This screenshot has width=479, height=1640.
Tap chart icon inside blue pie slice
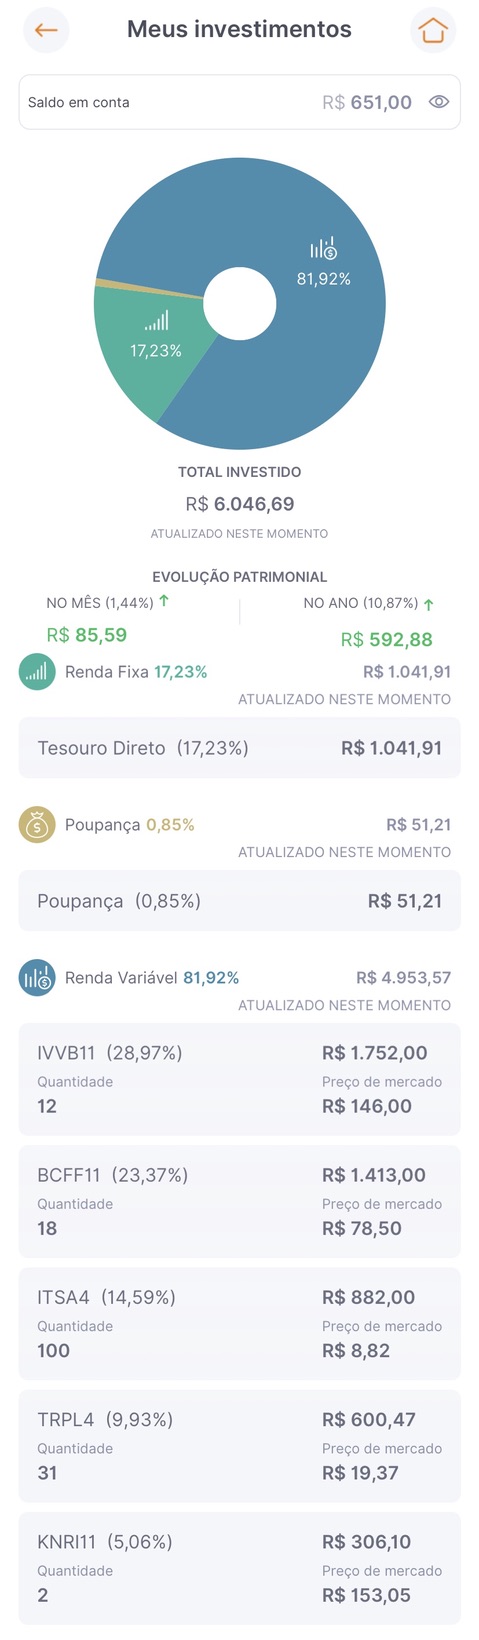(323, 248)
